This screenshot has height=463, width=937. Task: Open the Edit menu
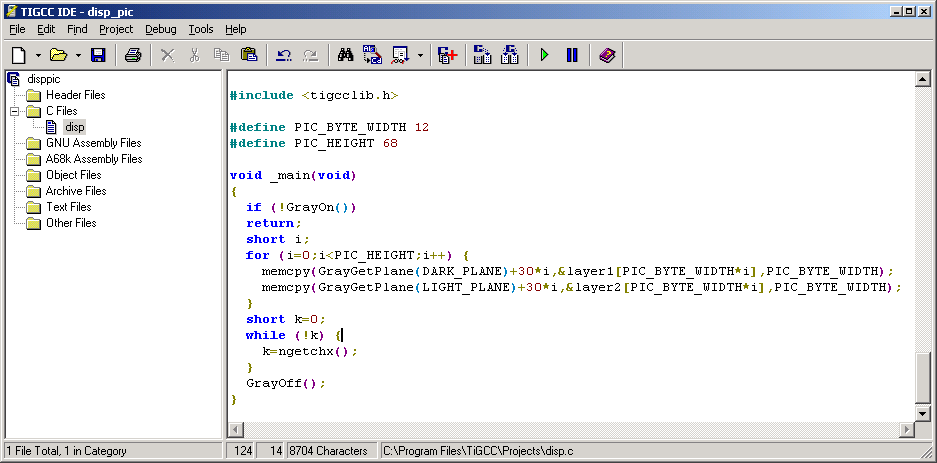coord(46,29)
